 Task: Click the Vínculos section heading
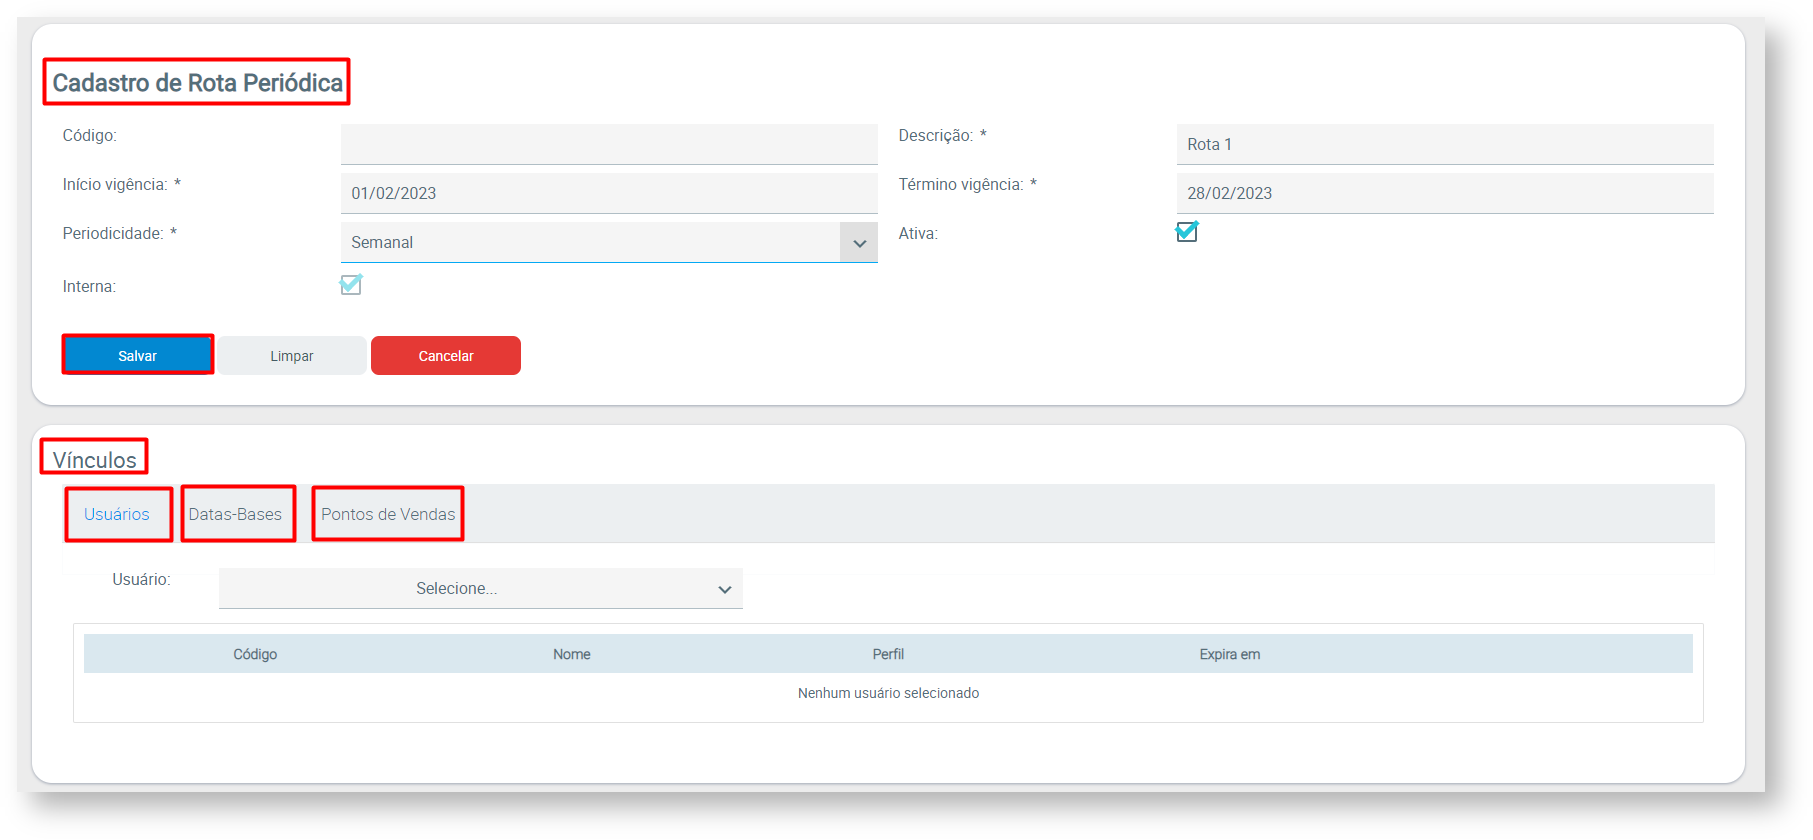pos(95,460)
